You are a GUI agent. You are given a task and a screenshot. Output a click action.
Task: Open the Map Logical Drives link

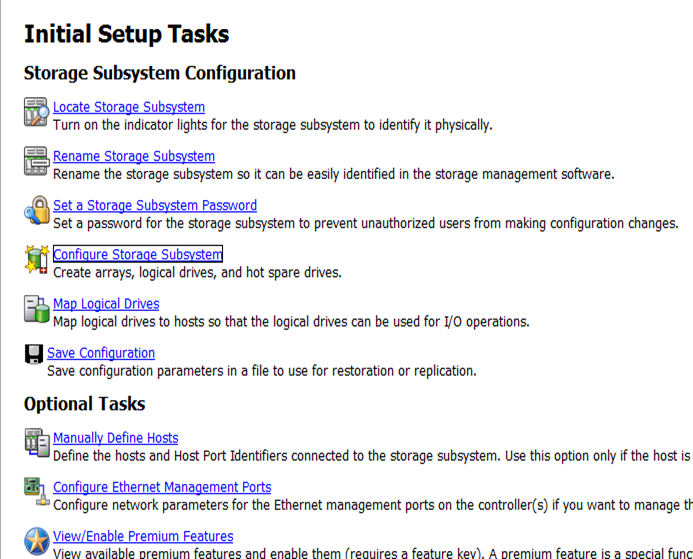[106, 304]
